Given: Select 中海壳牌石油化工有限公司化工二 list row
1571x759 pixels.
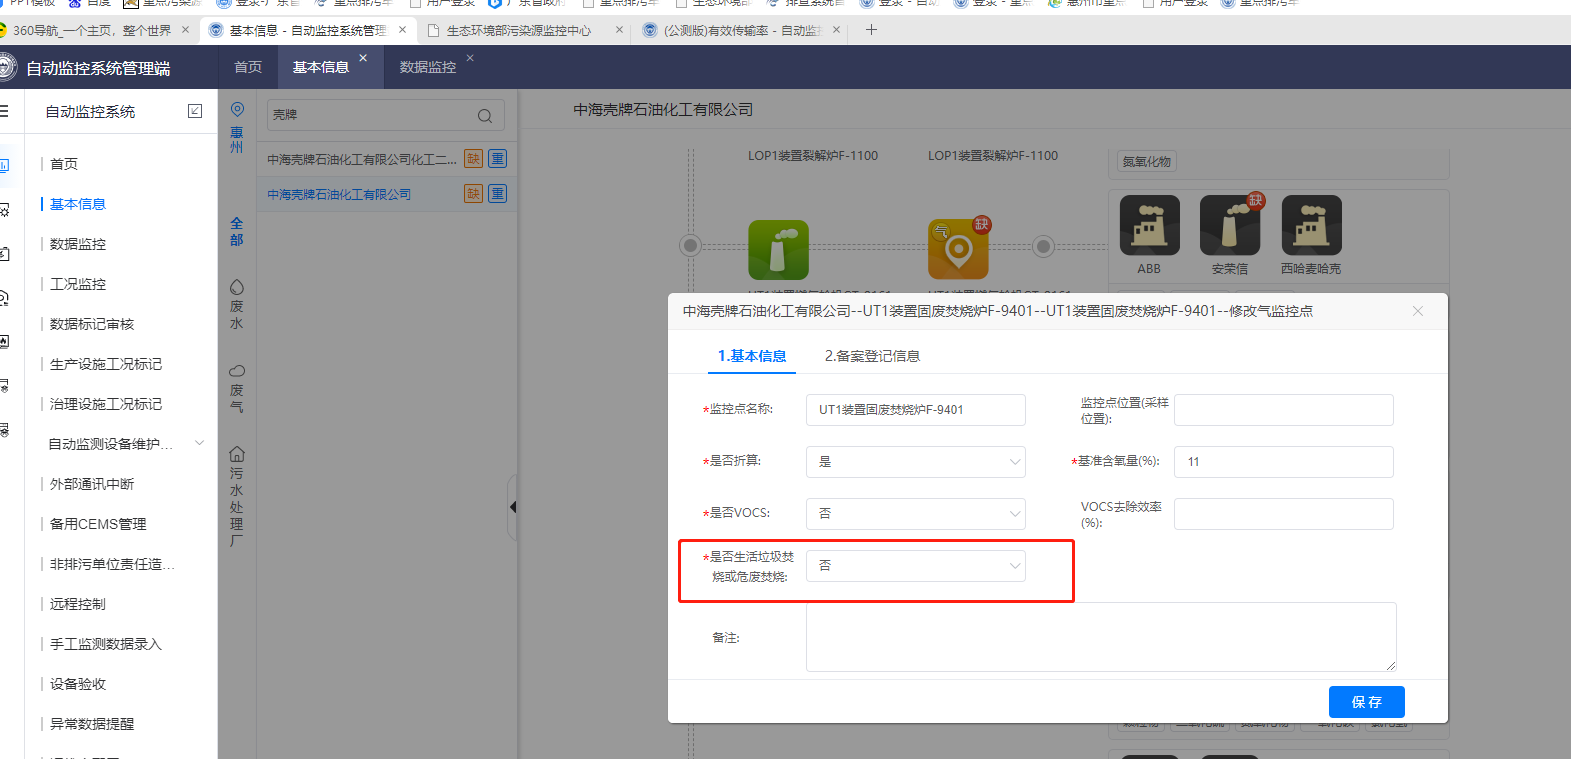Looking at the screenshot, I should pos(387,159).
